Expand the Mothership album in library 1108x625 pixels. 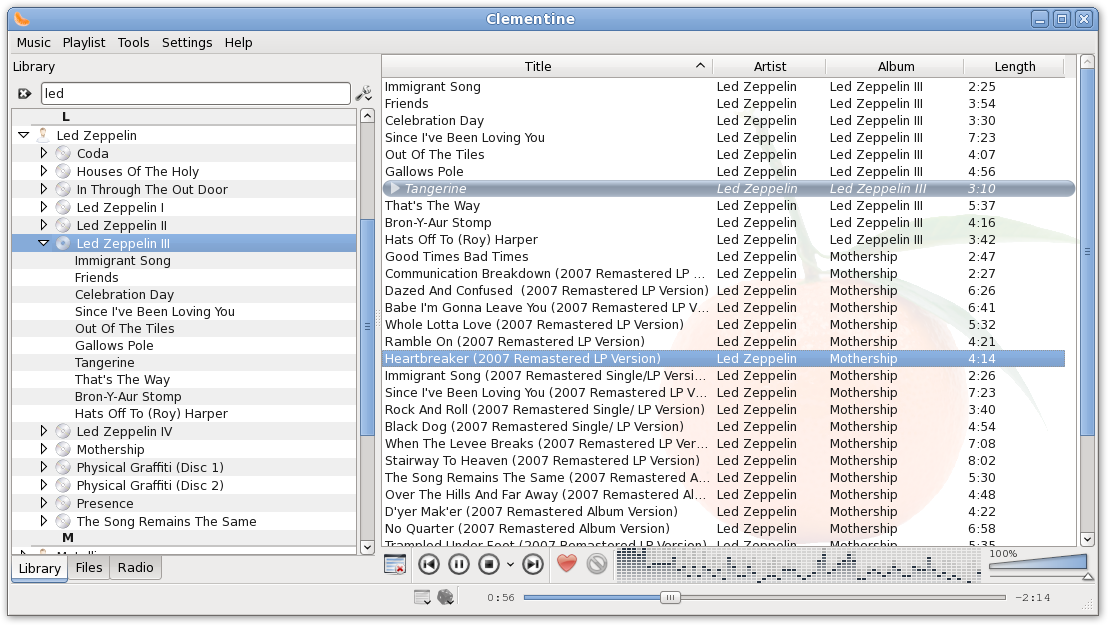[44, 449]
